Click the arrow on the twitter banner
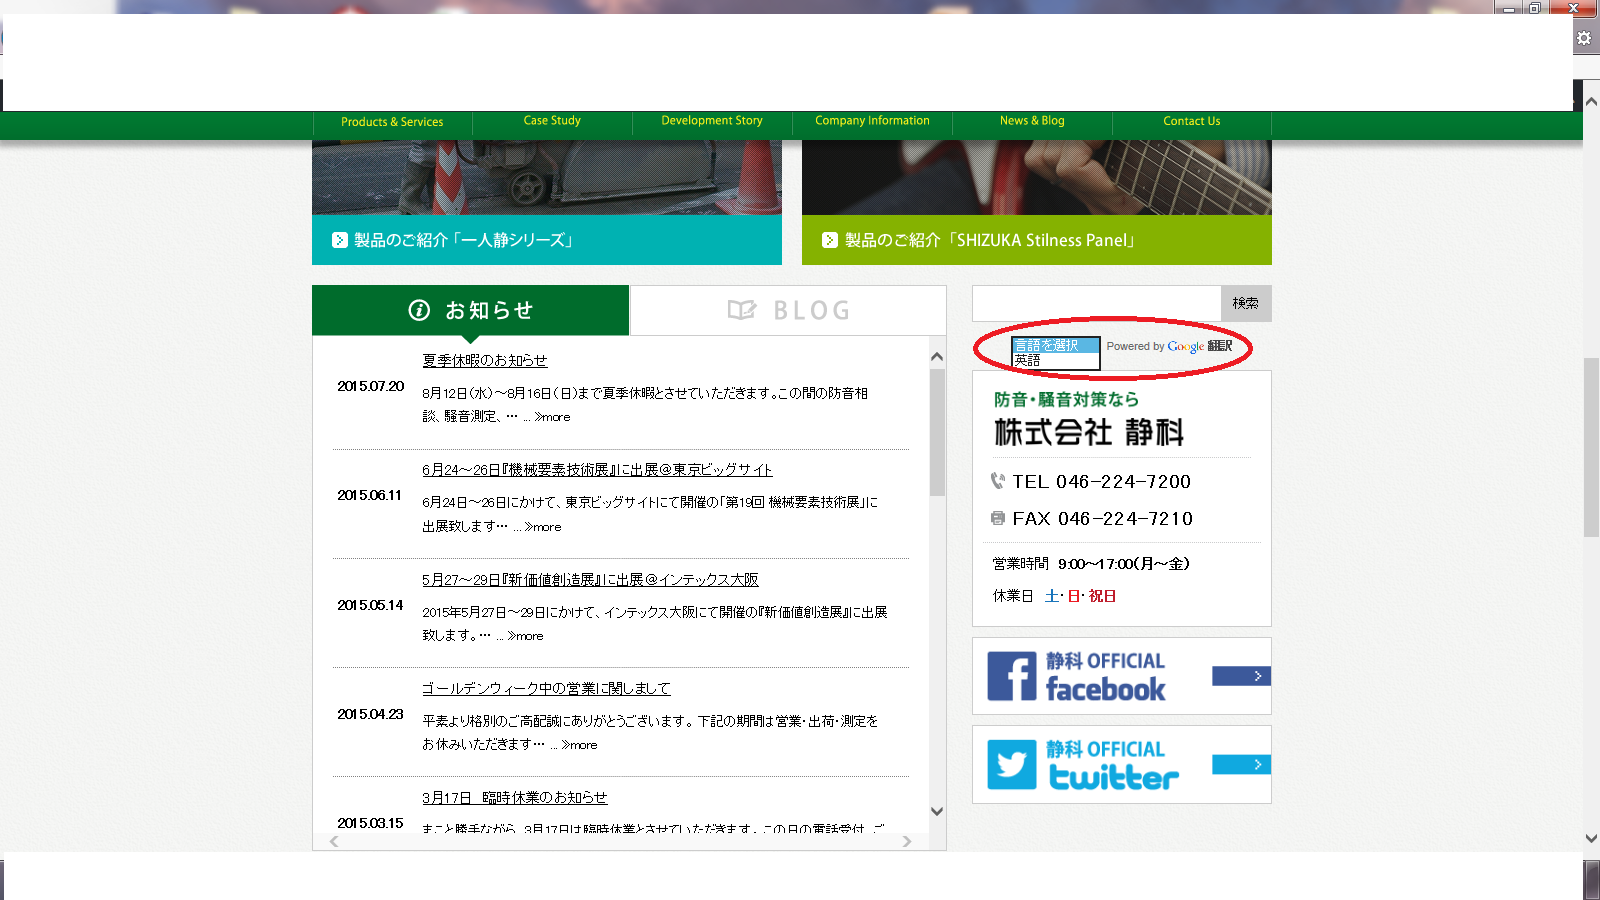The image size is (1600, 900). pyautogui.click(x=1241, y=764)
